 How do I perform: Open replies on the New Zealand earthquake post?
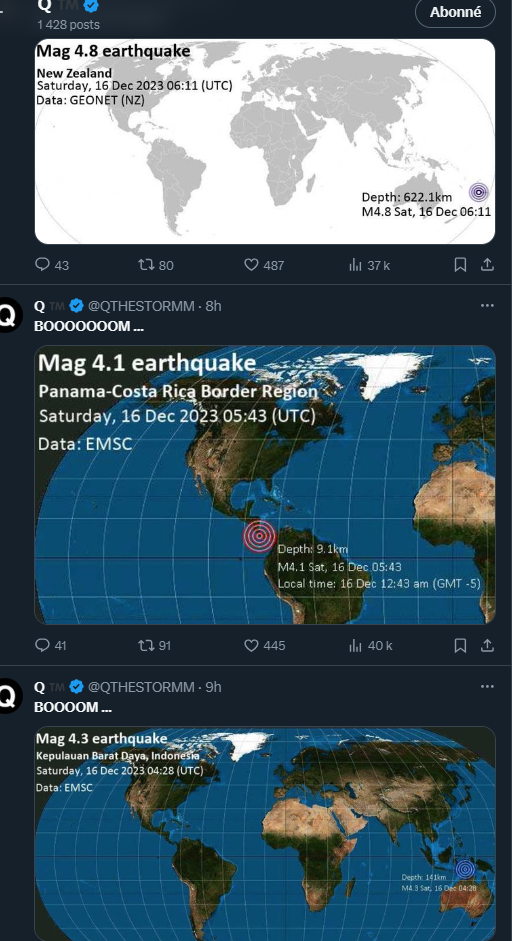pos(52,265)
